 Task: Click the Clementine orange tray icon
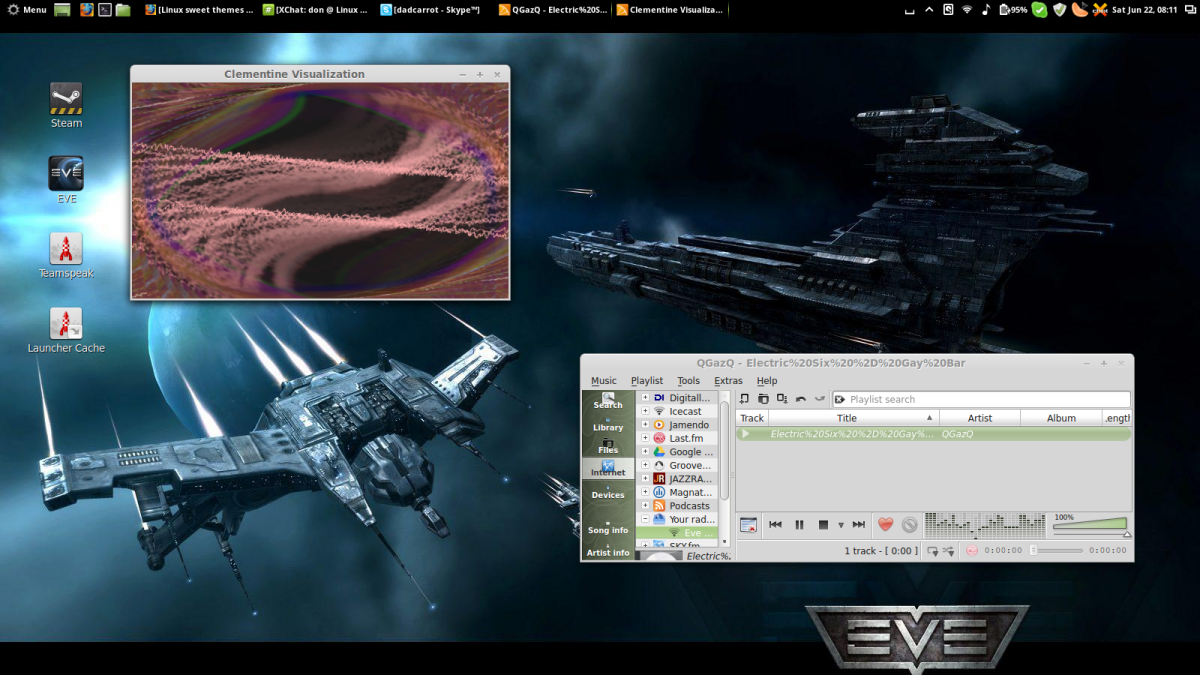(x=1080, y=9)
